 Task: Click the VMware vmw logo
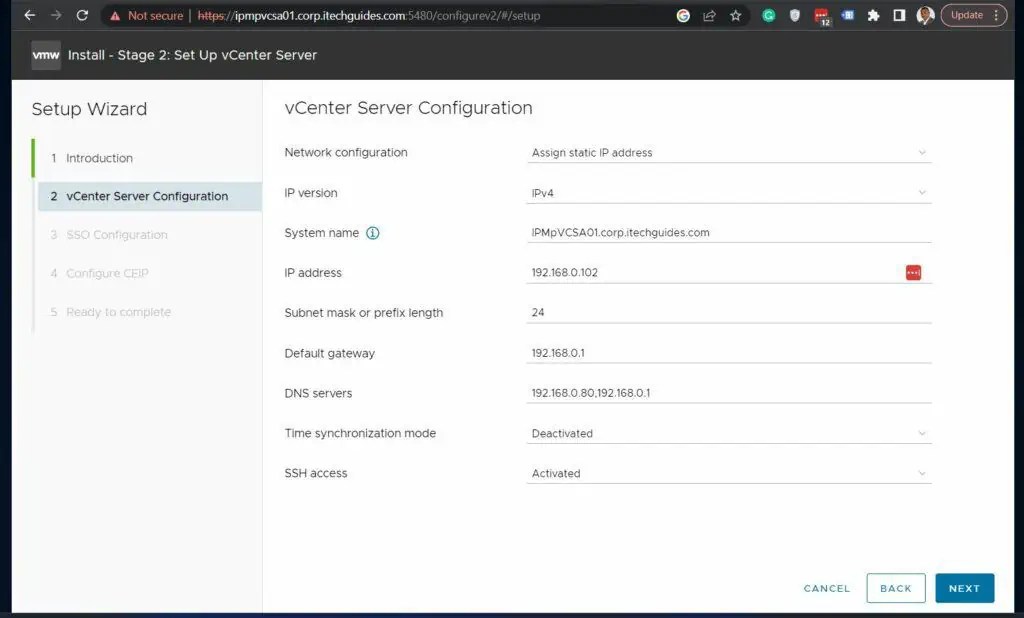coord(45,55)
